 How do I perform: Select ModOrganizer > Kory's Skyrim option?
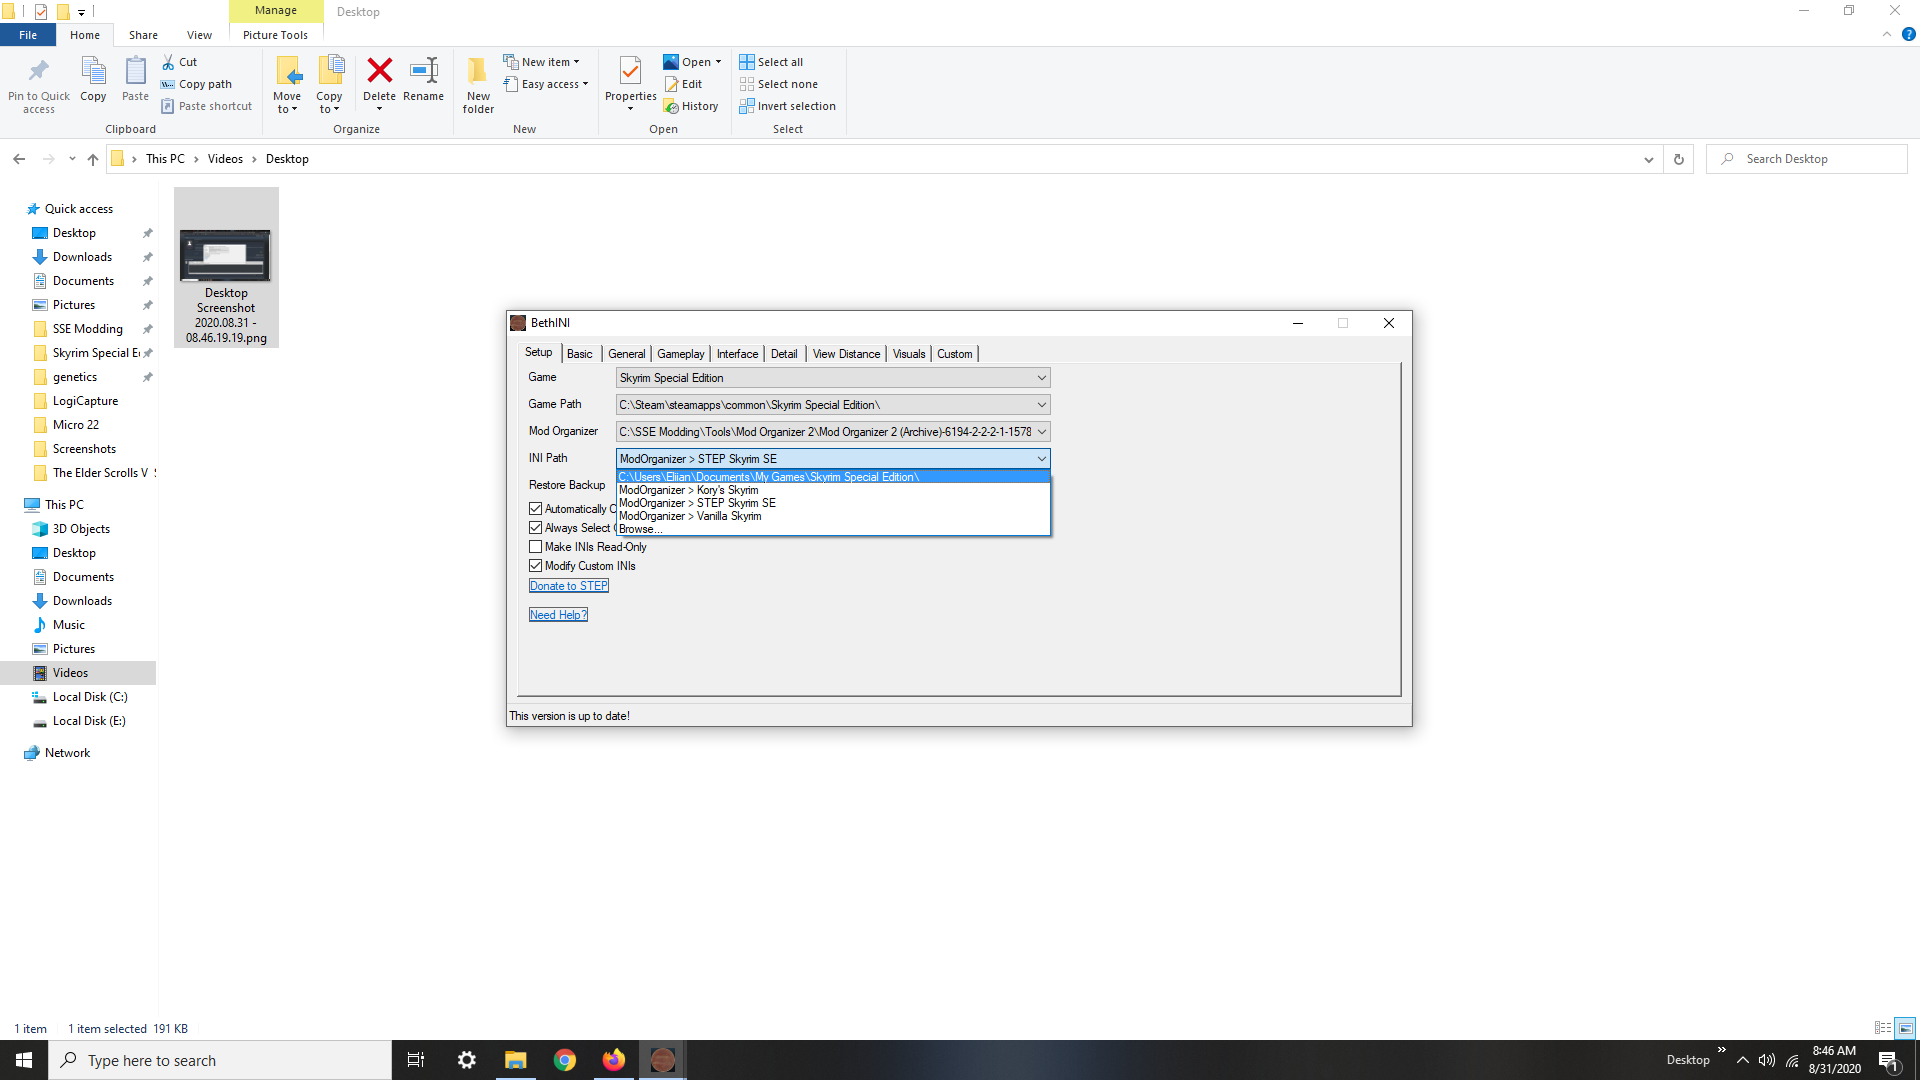pos(833,490)
